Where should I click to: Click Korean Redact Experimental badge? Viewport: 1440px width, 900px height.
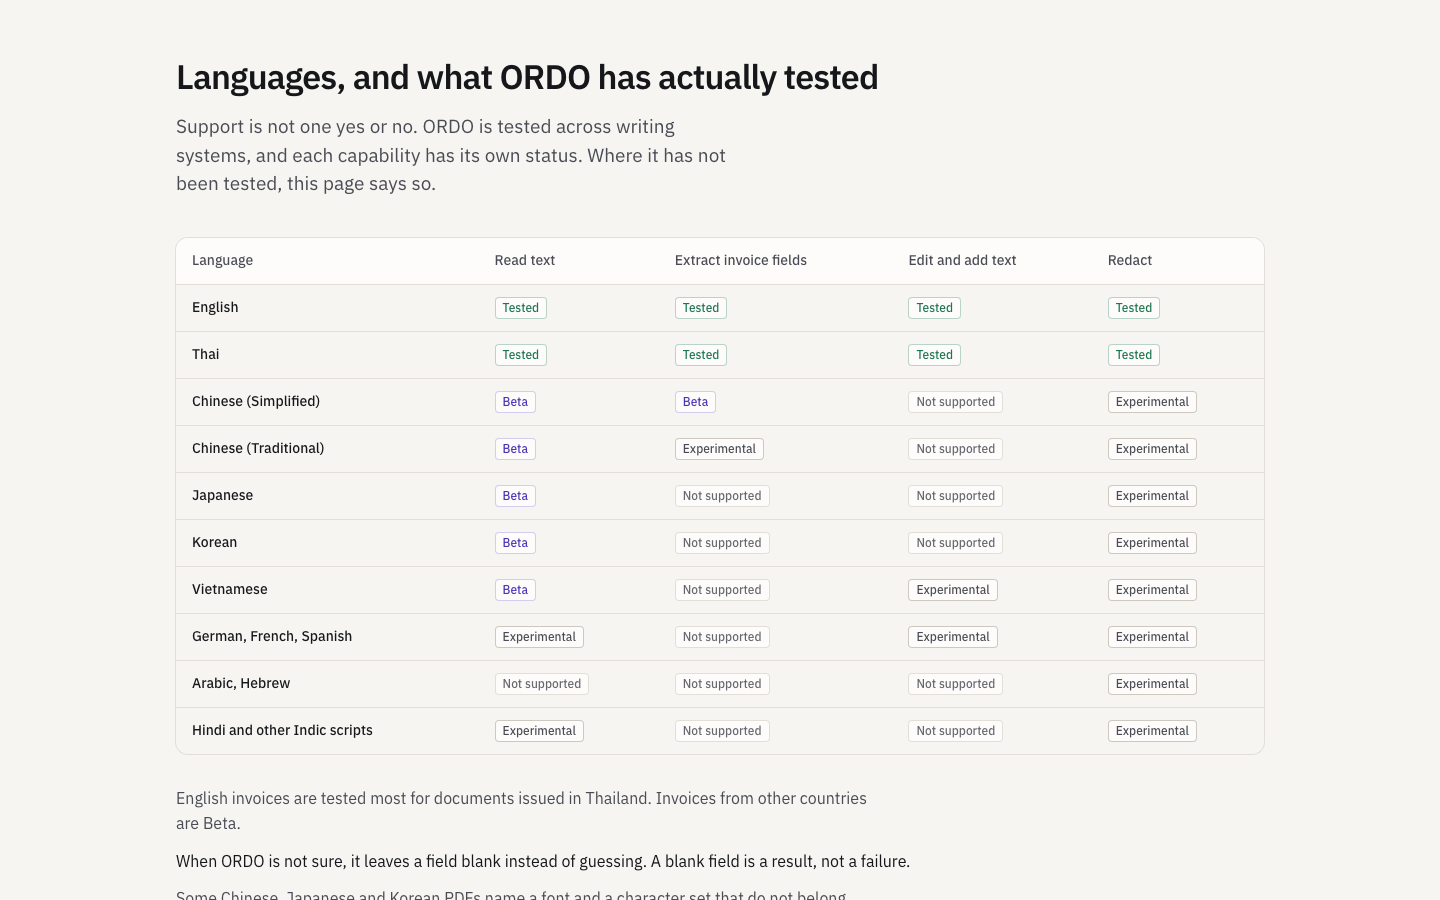point(1152,543)
